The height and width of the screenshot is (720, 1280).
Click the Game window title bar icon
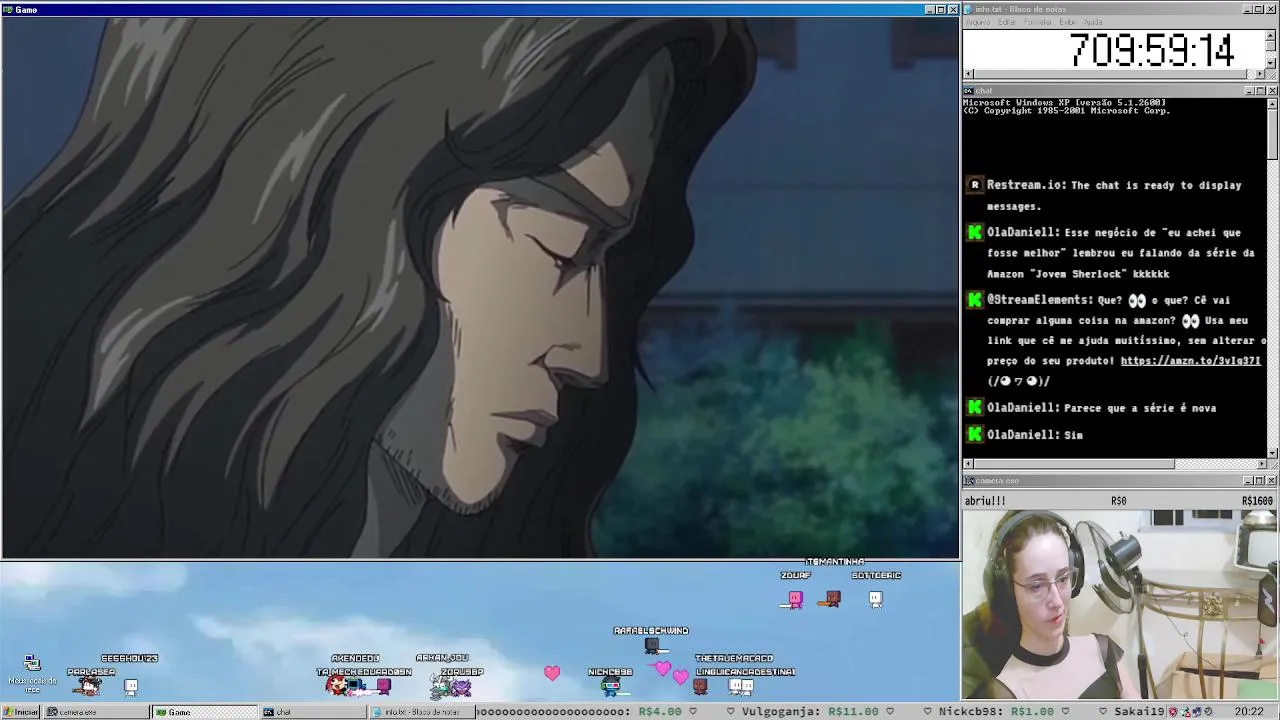[8, 9]
